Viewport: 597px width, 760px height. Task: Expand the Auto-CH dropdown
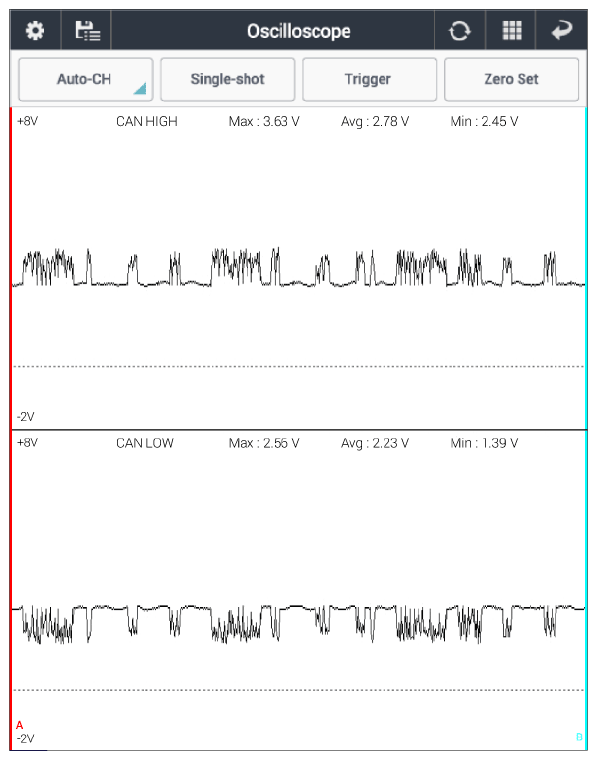click(86, 79)
